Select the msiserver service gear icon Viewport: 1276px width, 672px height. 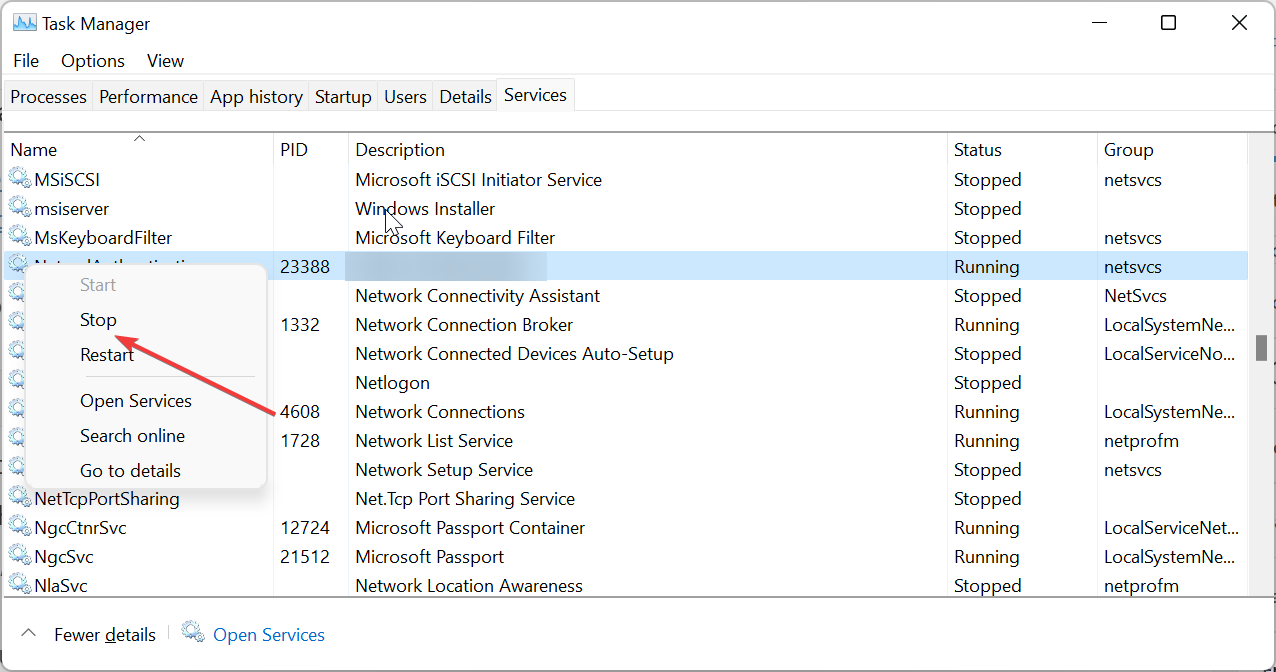tap(20, 208)
